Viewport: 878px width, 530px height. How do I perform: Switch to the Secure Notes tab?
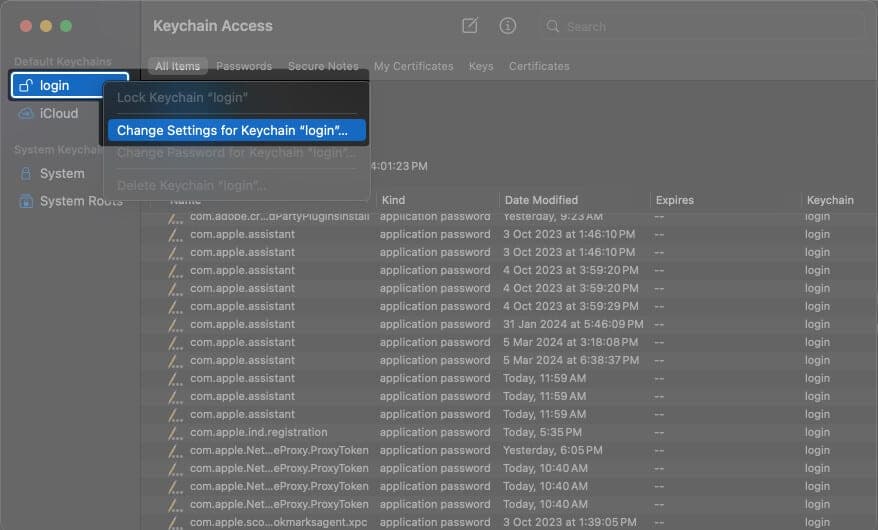[x=323, y=66]
